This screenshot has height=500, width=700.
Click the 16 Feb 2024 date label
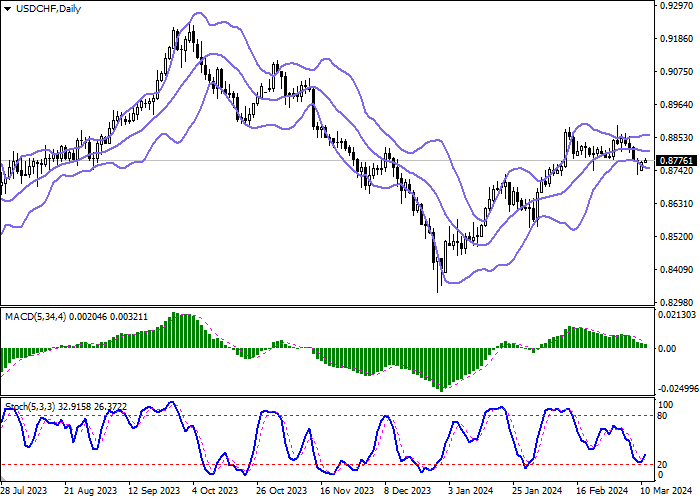coord(602,491)
